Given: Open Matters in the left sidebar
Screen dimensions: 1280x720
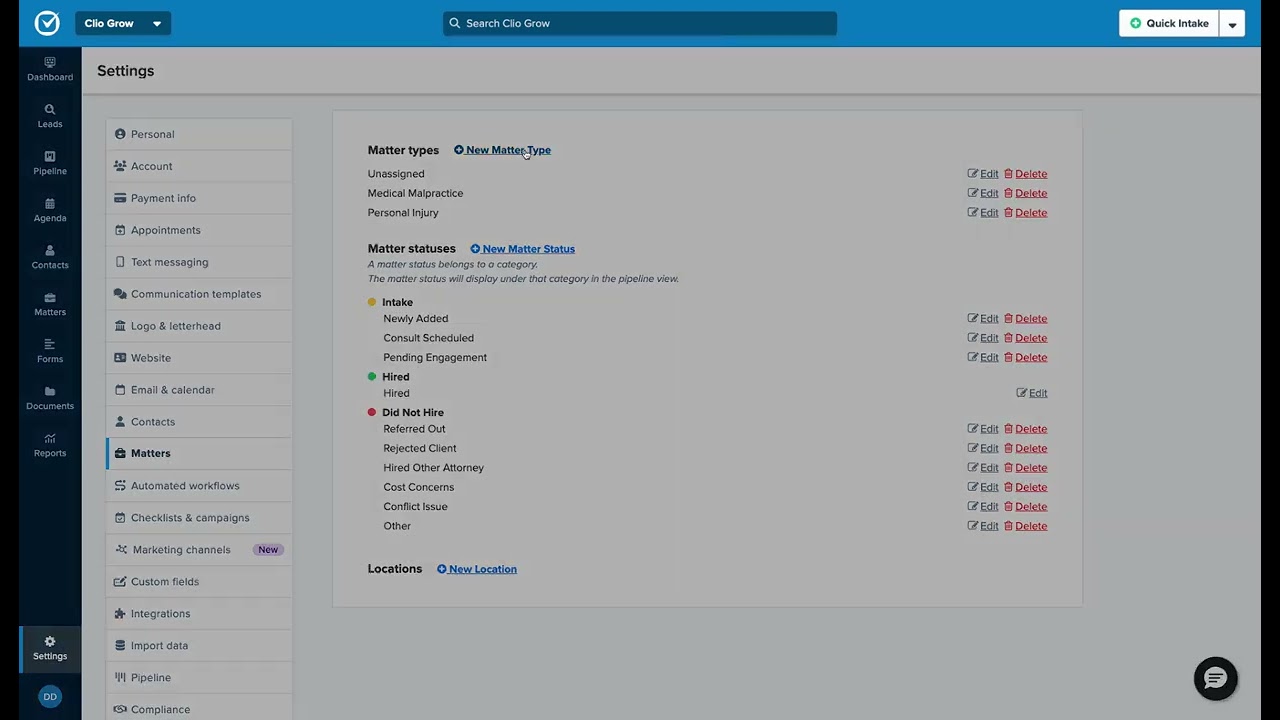Looking at the screenshot, I should coord(50,304).
